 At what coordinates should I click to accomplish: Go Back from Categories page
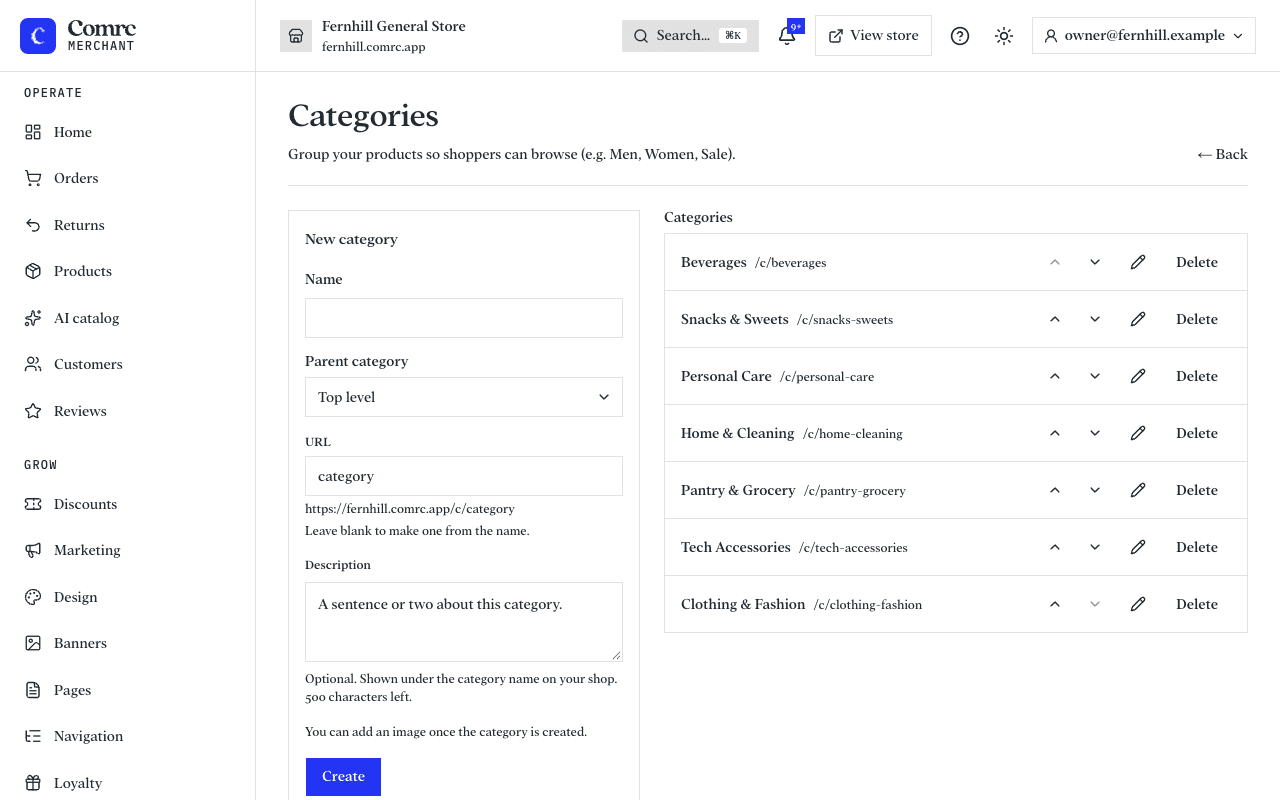click(x=1222, y=154)
